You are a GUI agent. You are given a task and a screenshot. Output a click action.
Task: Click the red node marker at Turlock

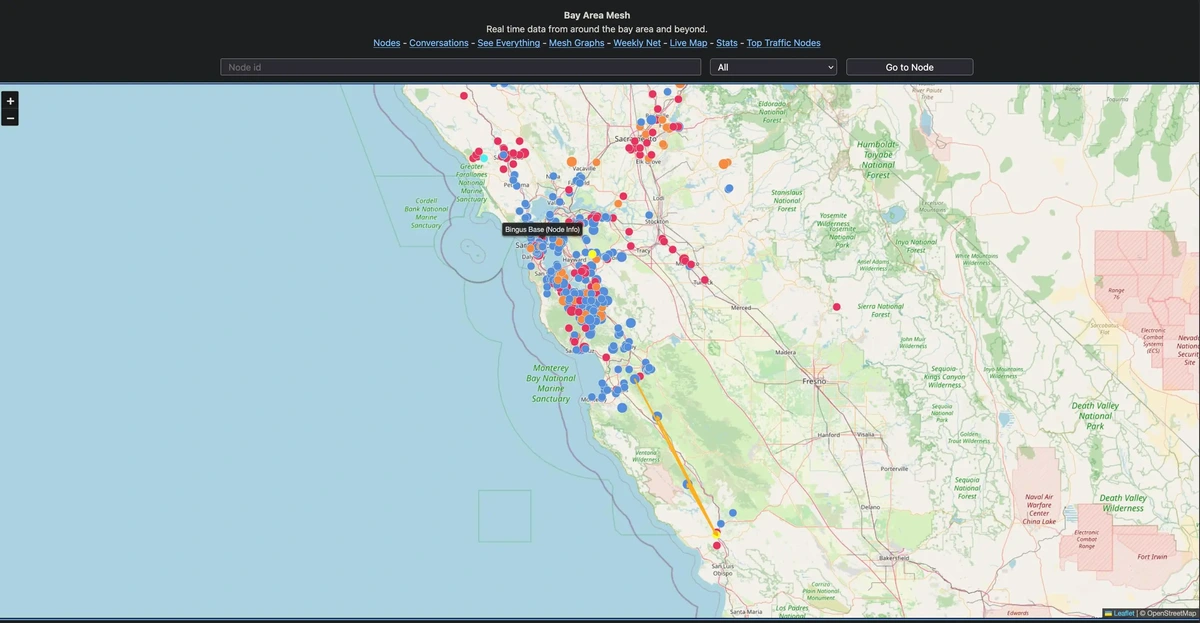tap(705, 280)
